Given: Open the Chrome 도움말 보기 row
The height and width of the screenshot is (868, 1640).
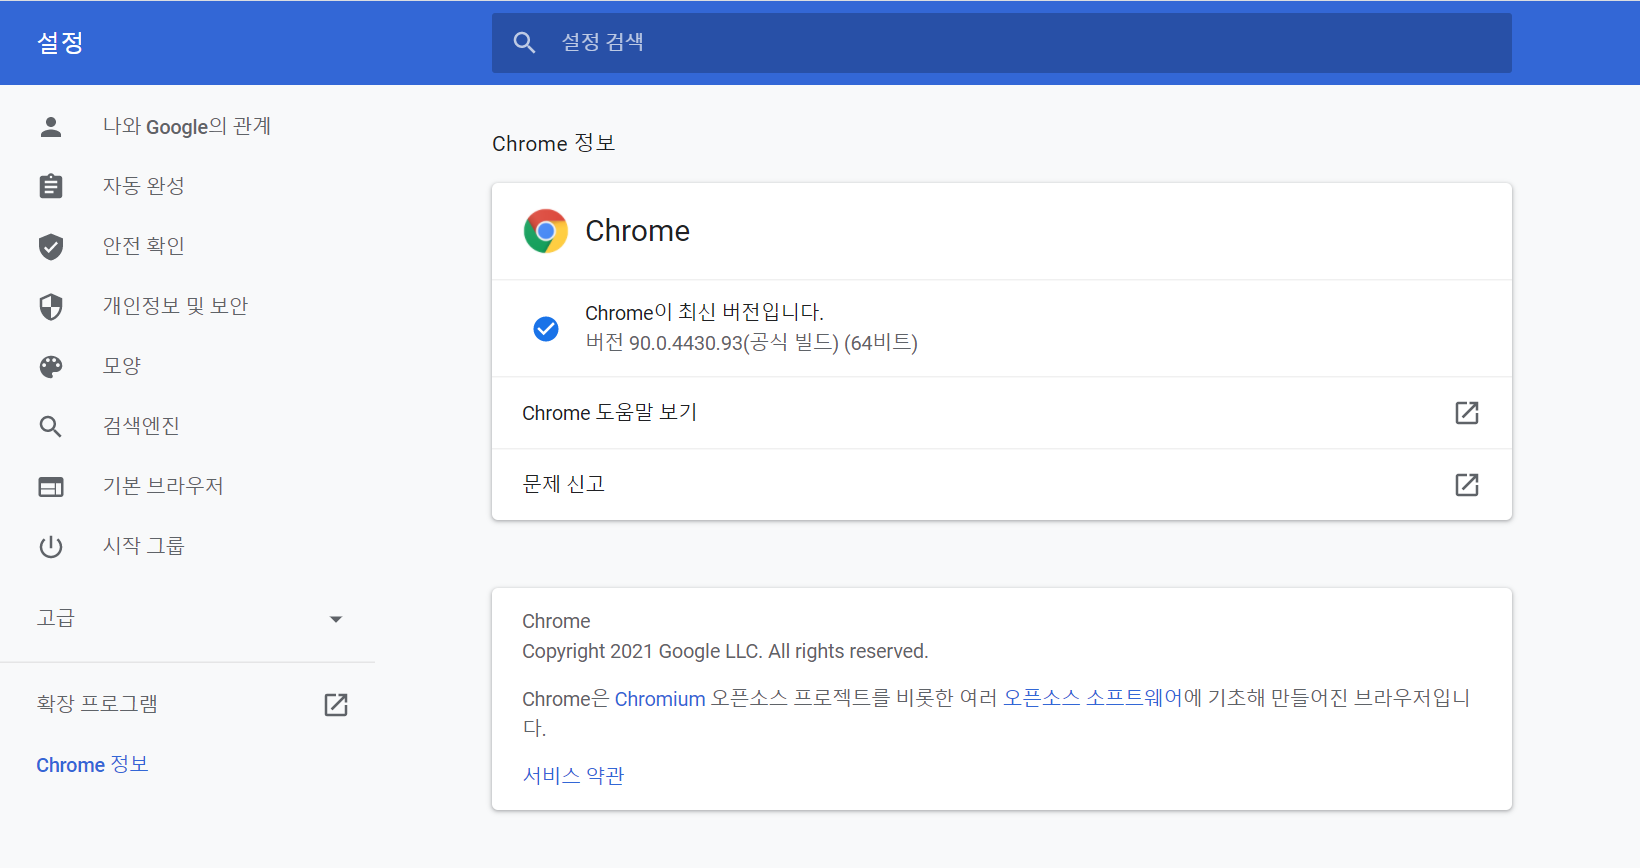Looking at the screenshot, I should [x=1001, y=413].
